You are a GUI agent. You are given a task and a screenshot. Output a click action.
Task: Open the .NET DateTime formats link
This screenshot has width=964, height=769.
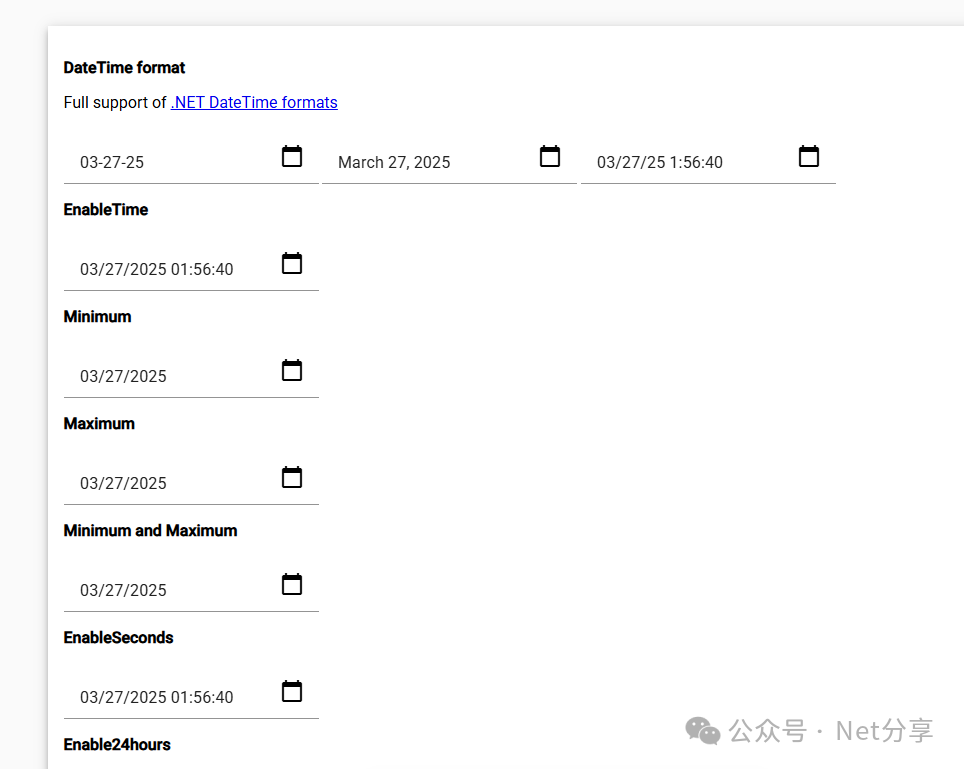tap(254, 102)
